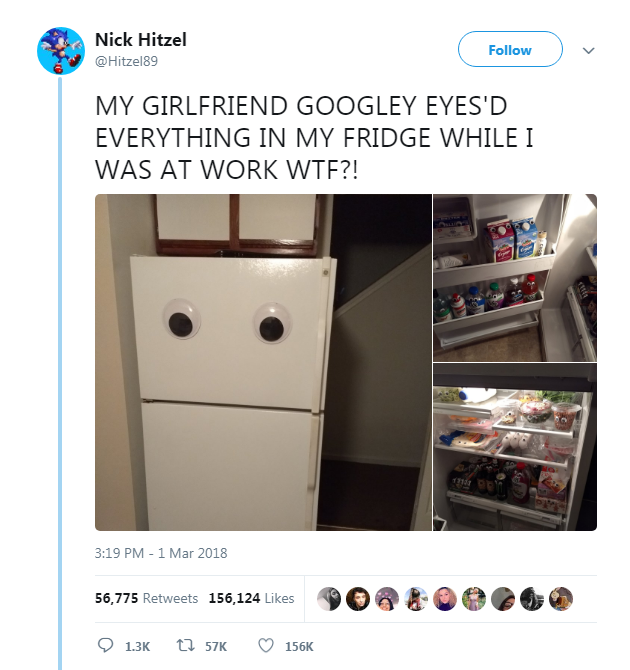
Task: Click the reply speech bubble icon
Action: (x=106, y=645)
